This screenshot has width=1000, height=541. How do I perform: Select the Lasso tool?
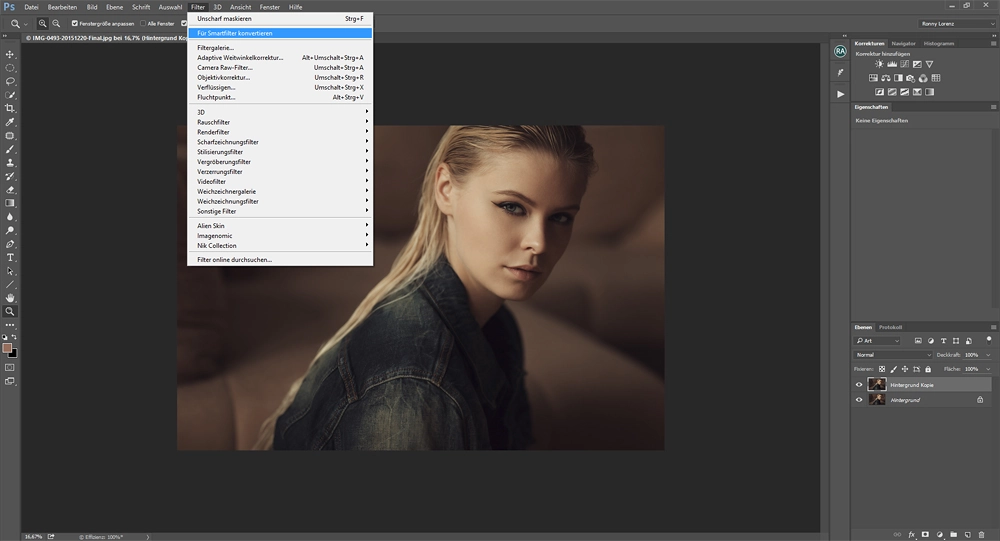click(x=10, y=81)
